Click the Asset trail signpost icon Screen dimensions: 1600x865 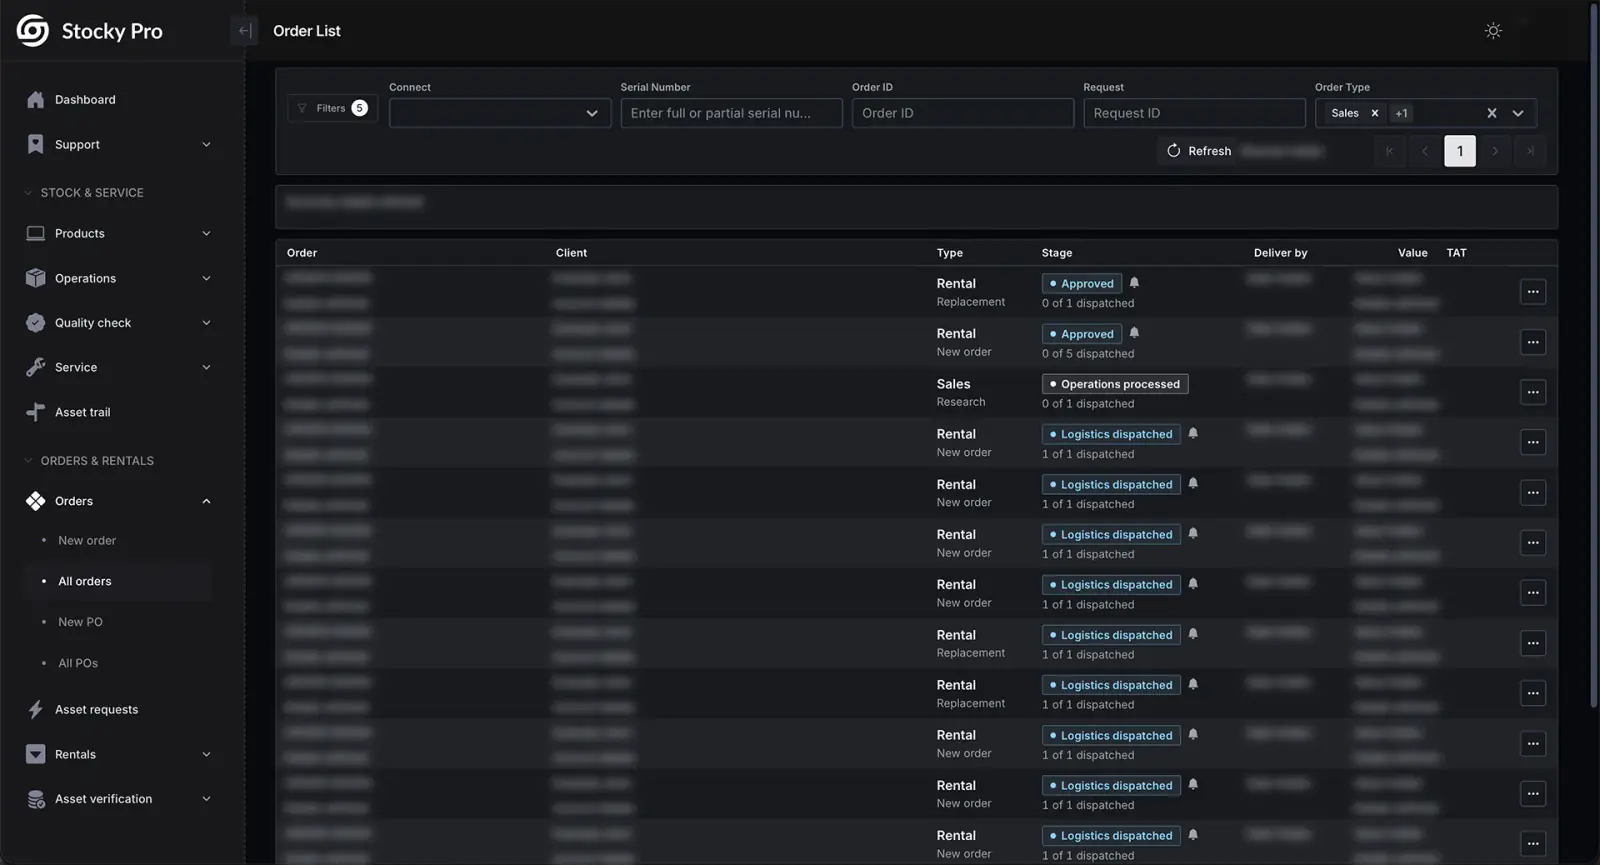click(36, 412)
